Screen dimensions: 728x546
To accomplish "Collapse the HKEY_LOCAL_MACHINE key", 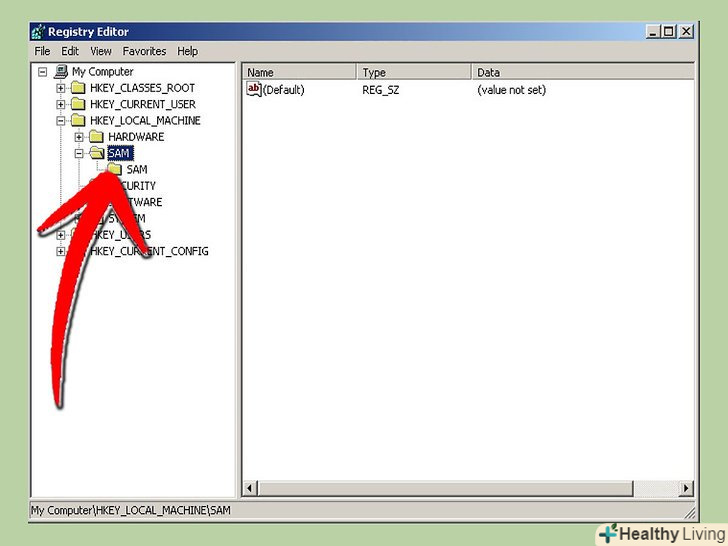I will click(x=61, y=121).
